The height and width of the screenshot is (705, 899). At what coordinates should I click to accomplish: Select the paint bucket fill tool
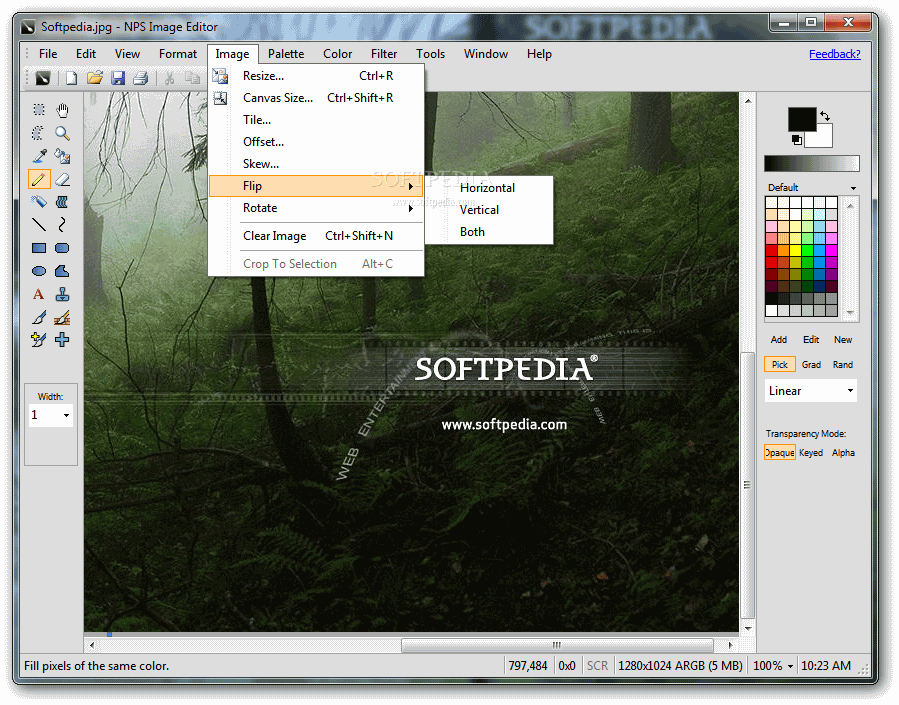[62, 156]
